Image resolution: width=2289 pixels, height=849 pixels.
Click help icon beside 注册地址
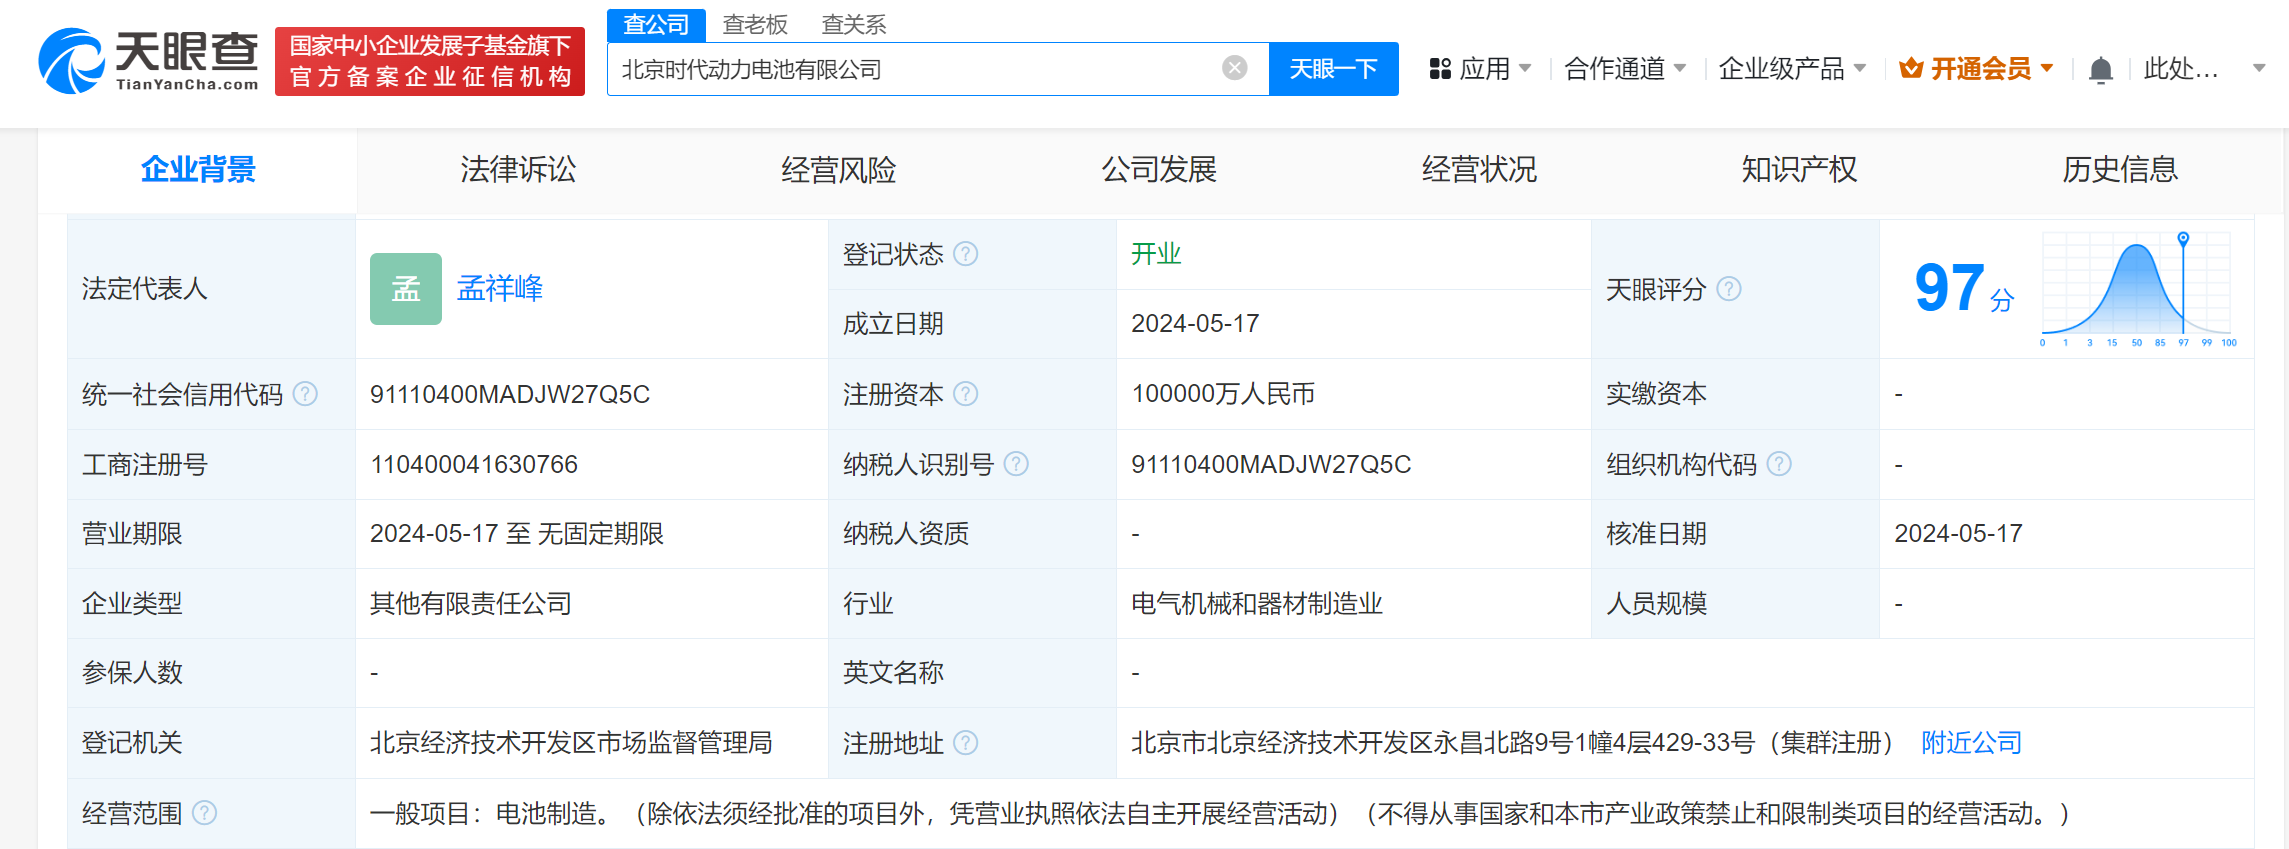click(x=965, y=743)
